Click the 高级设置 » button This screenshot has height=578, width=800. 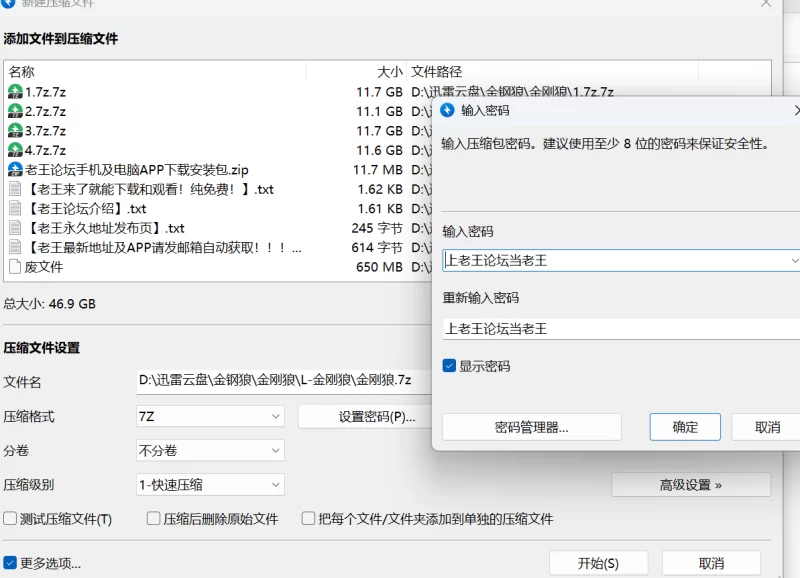(691, 485)
